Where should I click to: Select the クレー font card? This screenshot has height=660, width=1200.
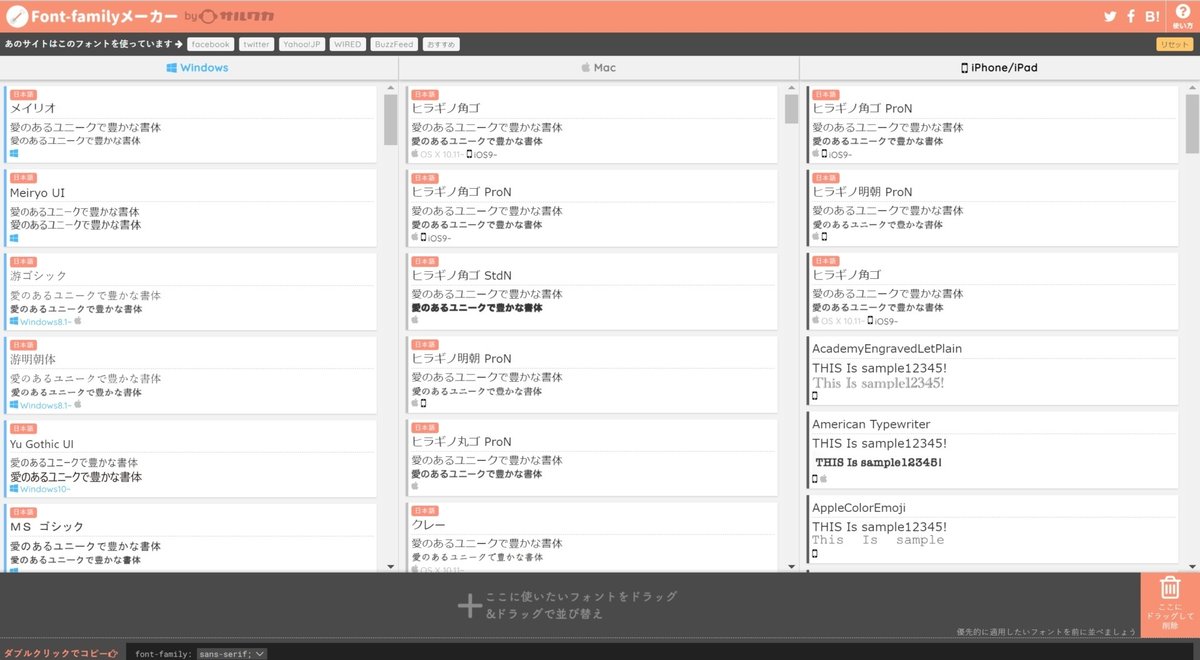[x=592, y=538]
